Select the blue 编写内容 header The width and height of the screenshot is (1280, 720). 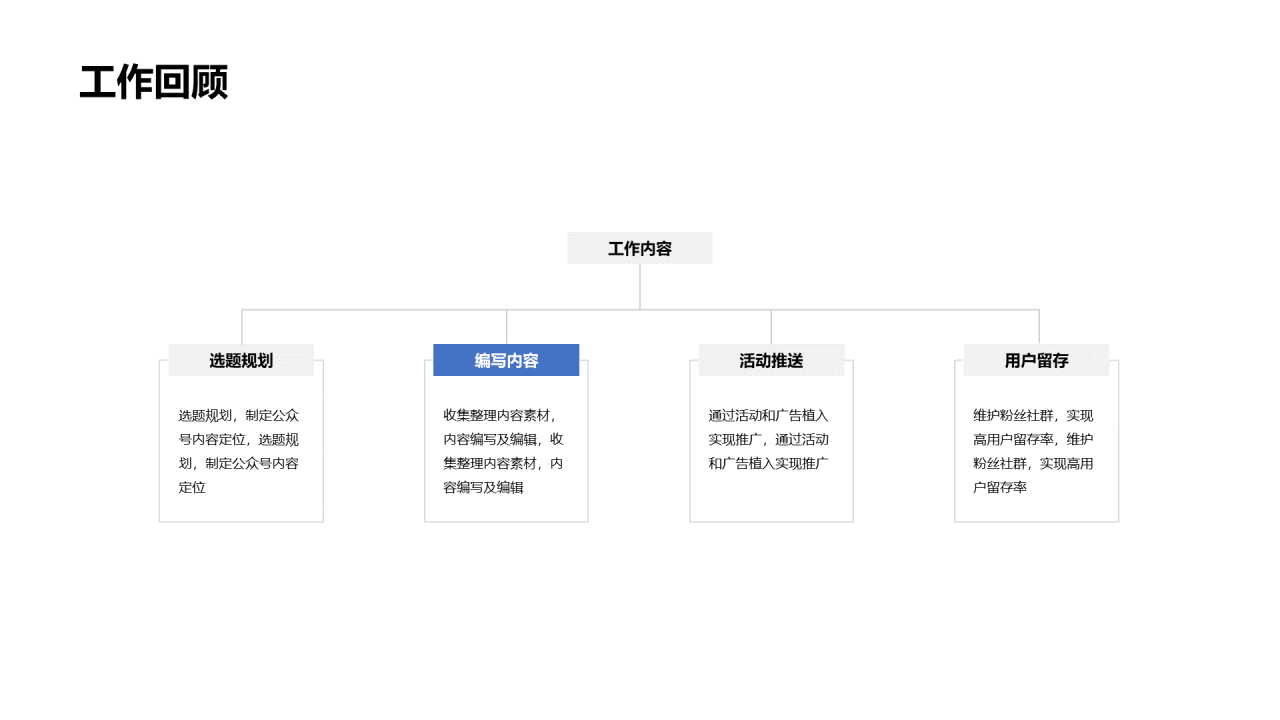click(506, 360)
